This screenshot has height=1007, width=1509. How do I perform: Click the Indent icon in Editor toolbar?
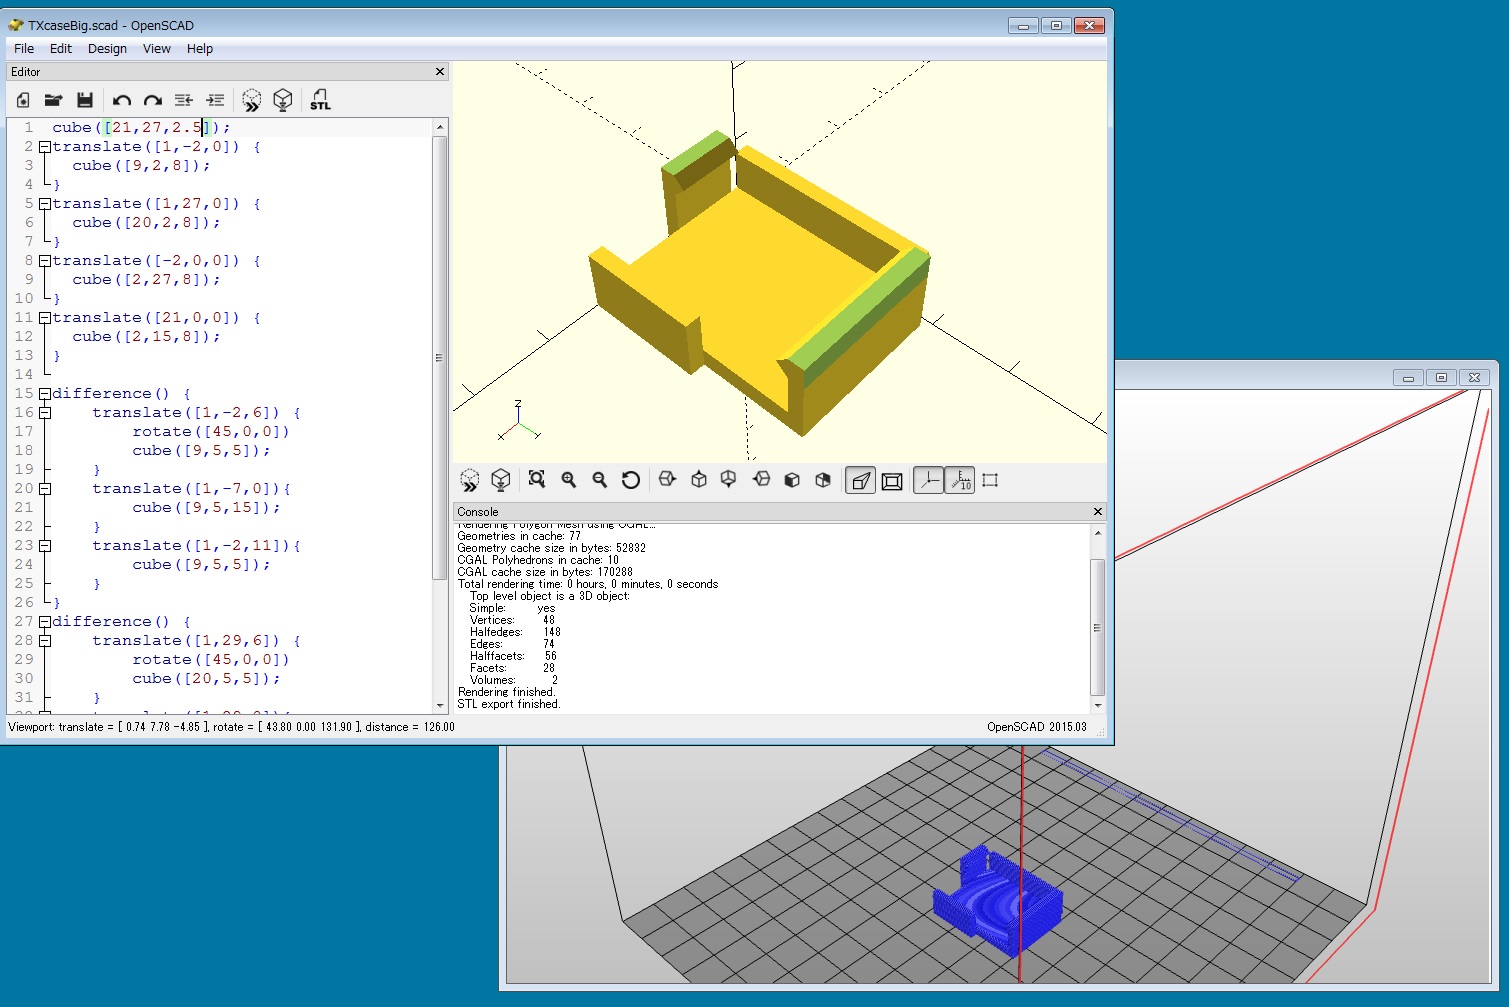tap(215, 100)
